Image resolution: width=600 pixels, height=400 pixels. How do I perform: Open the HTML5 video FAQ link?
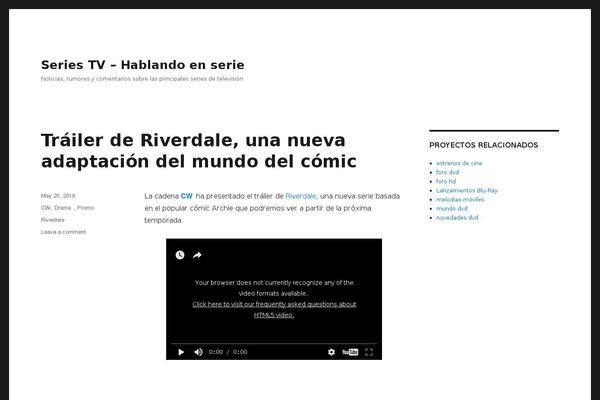click(x=274, y=310)
